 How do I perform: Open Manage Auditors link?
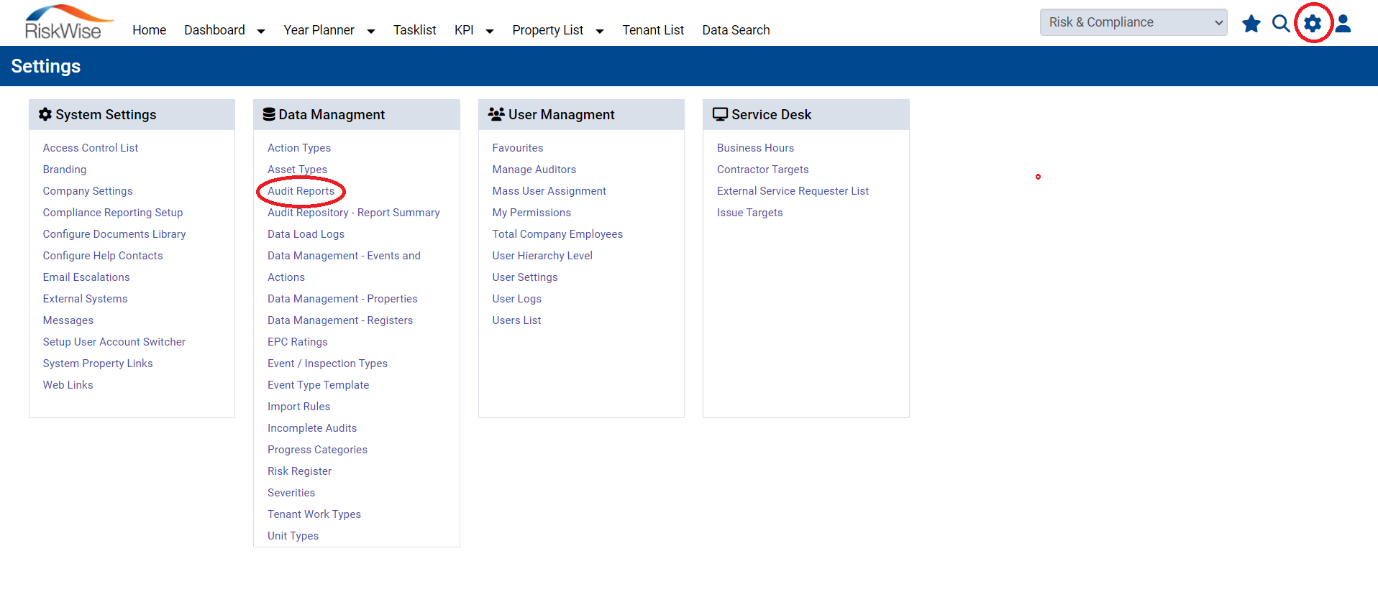click(534, 170)
